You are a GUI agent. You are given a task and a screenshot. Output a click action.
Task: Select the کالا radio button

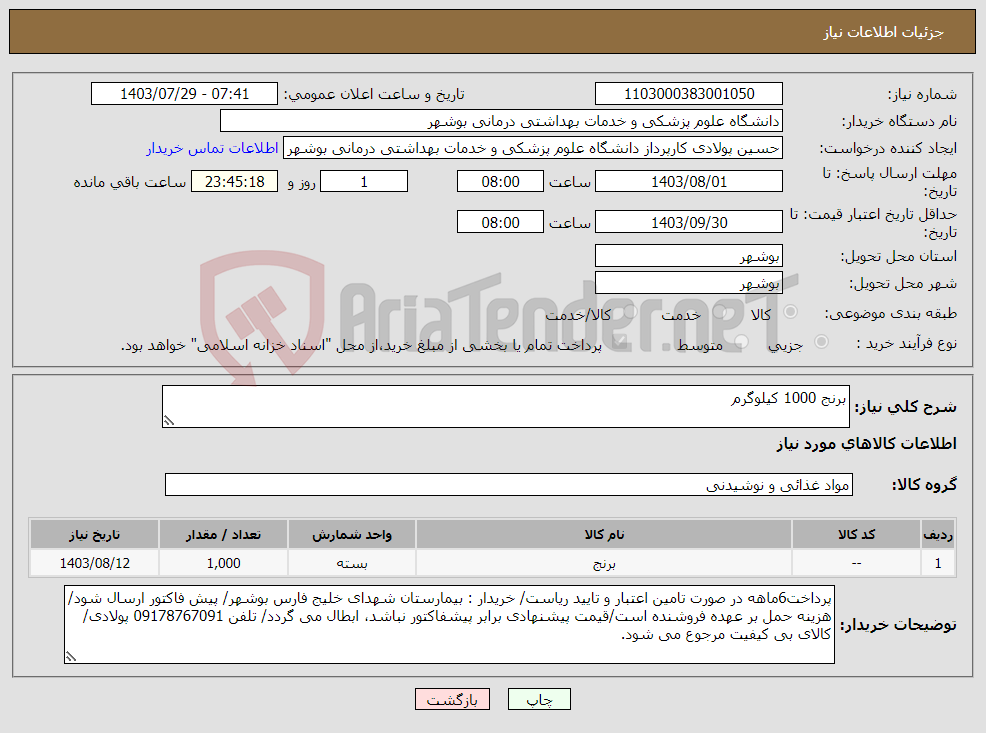pyautogui.click(x=791, y=312)
